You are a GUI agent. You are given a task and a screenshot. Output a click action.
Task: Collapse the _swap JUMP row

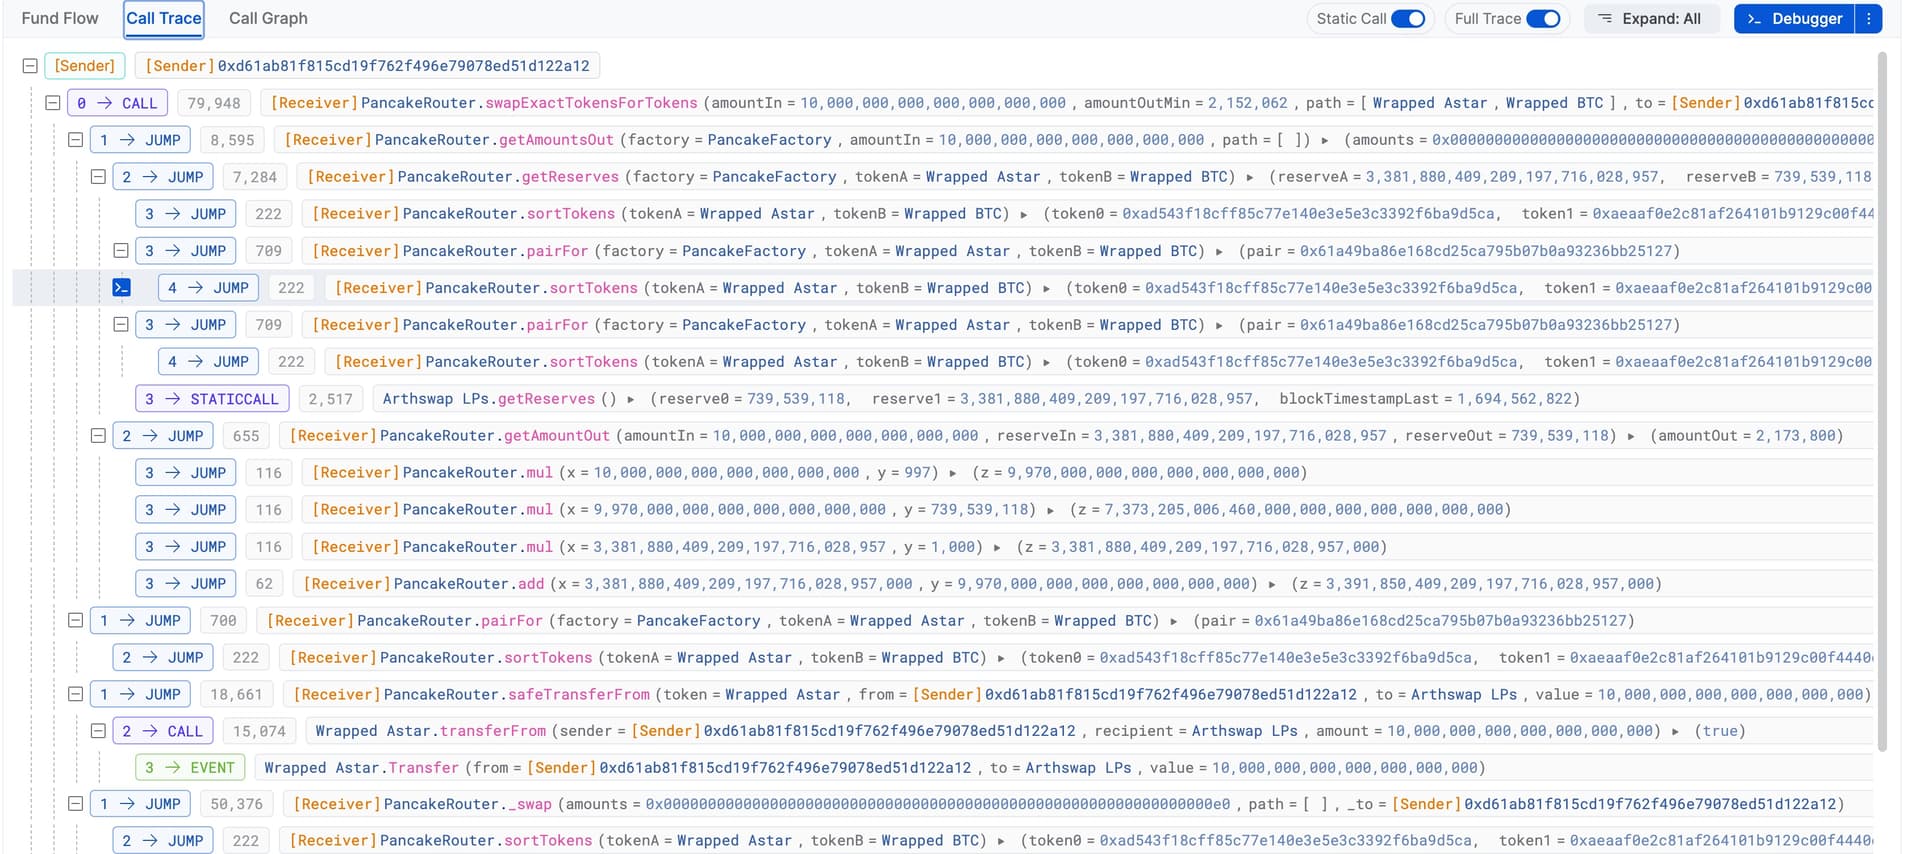[75, 804]
